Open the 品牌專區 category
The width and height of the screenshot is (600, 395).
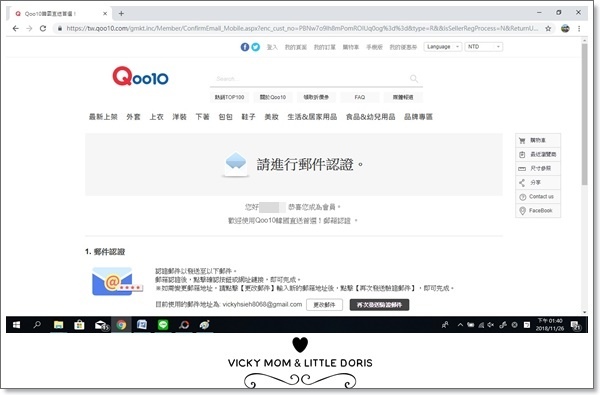tap(418, 117)
